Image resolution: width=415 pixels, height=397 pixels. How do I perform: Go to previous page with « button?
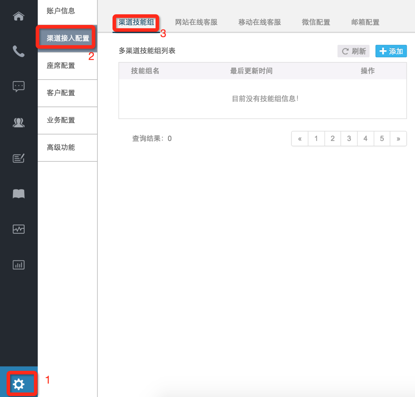[300, 139]
